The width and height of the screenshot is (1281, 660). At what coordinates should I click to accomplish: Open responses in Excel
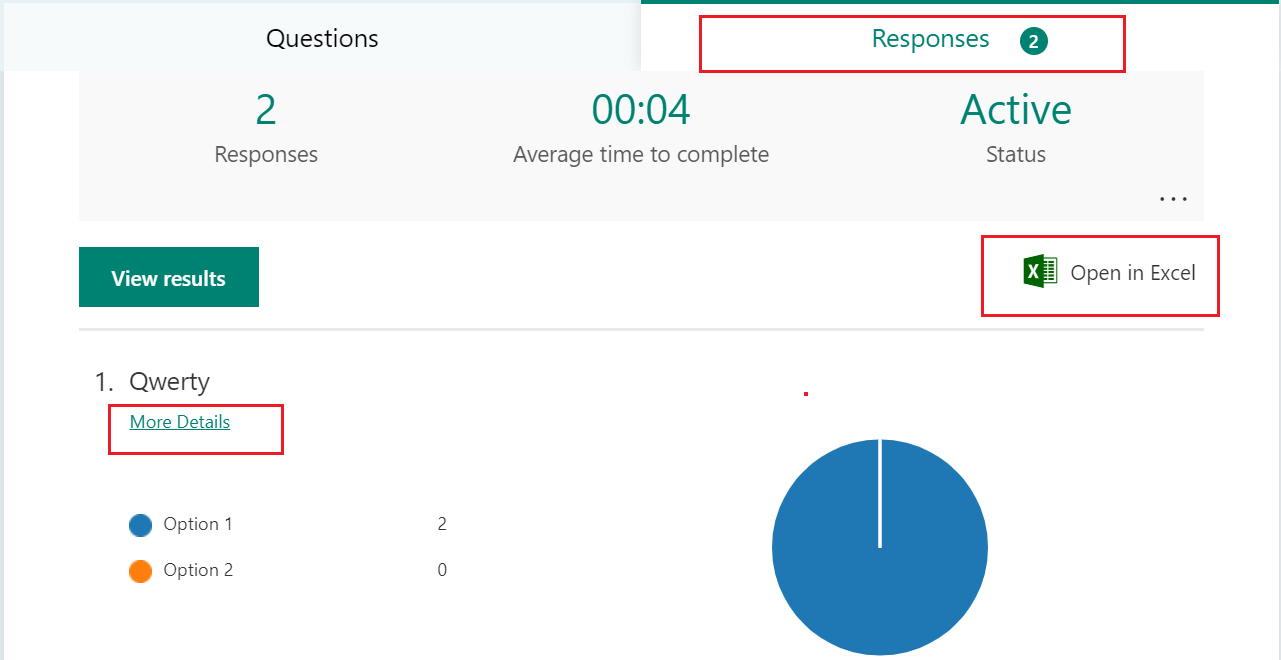coord(1110,272)
